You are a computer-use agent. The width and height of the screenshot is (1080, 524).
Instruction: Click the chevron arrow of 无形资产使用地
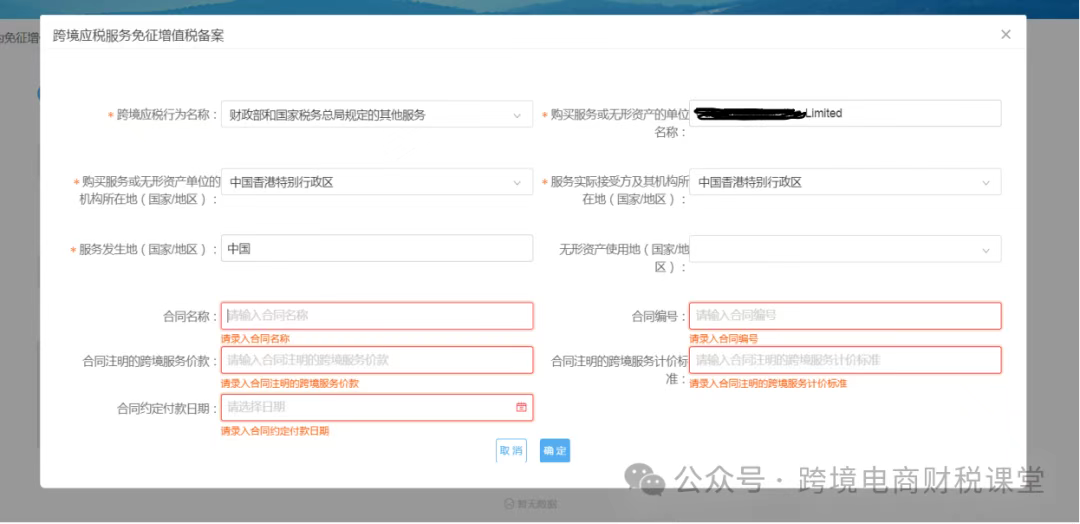coord(986,249)
